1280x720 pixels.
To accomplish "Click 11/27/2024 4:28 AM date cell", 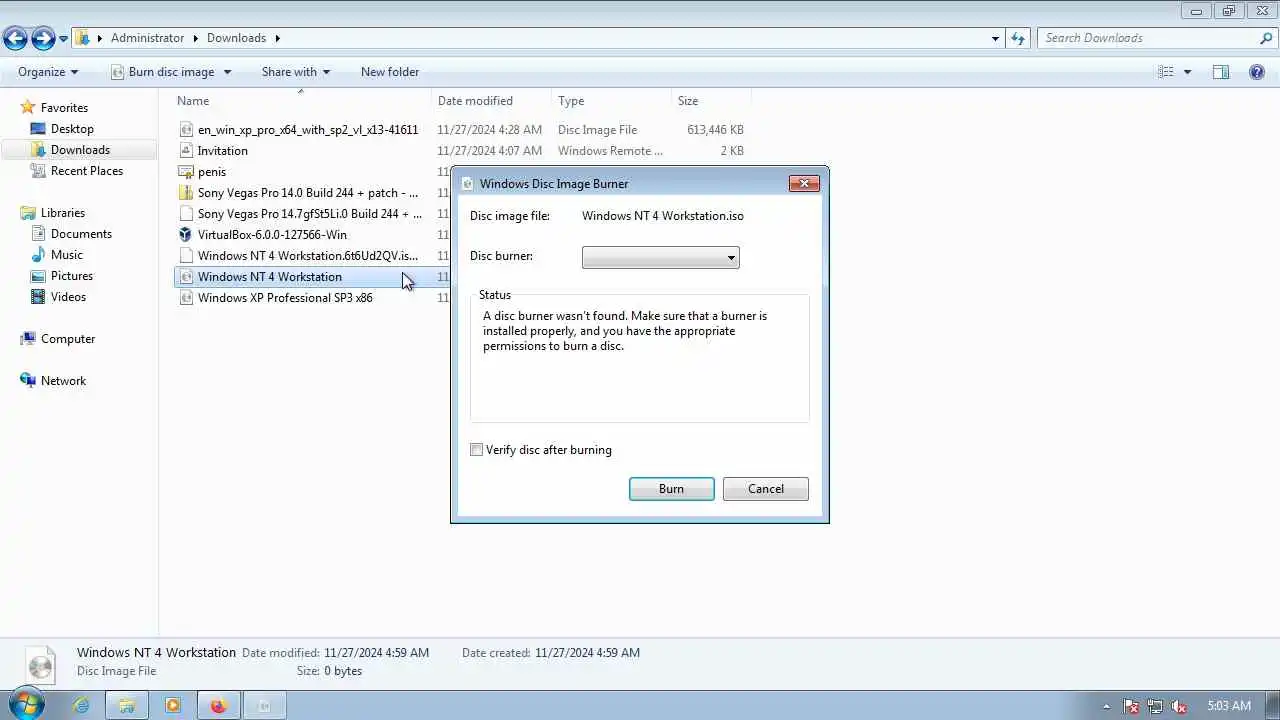I will (x=490, y=130).
